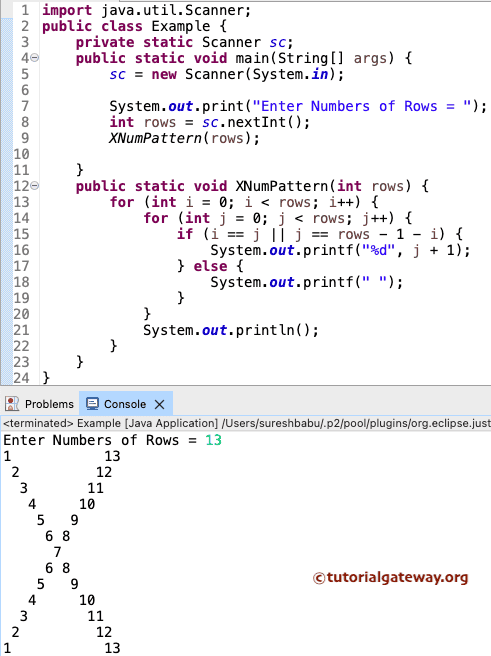Viewport: 491px width, 656px height.
Task: Click the green input value 13 in console
Action: [213, 440]
